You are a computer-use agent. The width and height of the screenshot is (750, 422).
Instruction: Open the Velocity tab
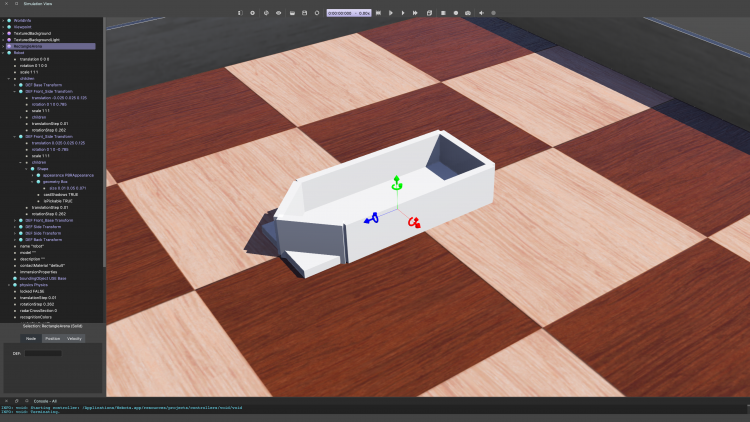point(74,339)
